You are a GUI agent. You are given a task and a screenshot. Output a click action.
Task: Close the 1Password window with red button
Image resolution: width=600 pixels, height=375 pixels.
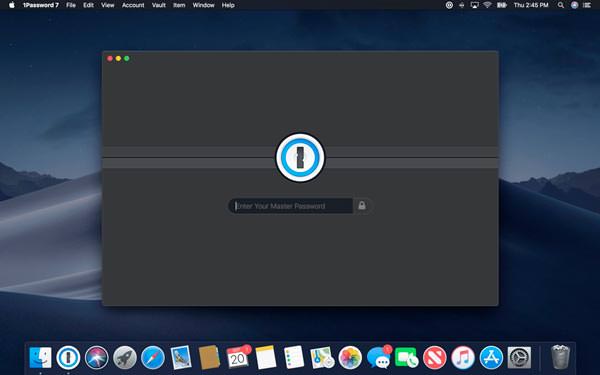tap(110, 59)
